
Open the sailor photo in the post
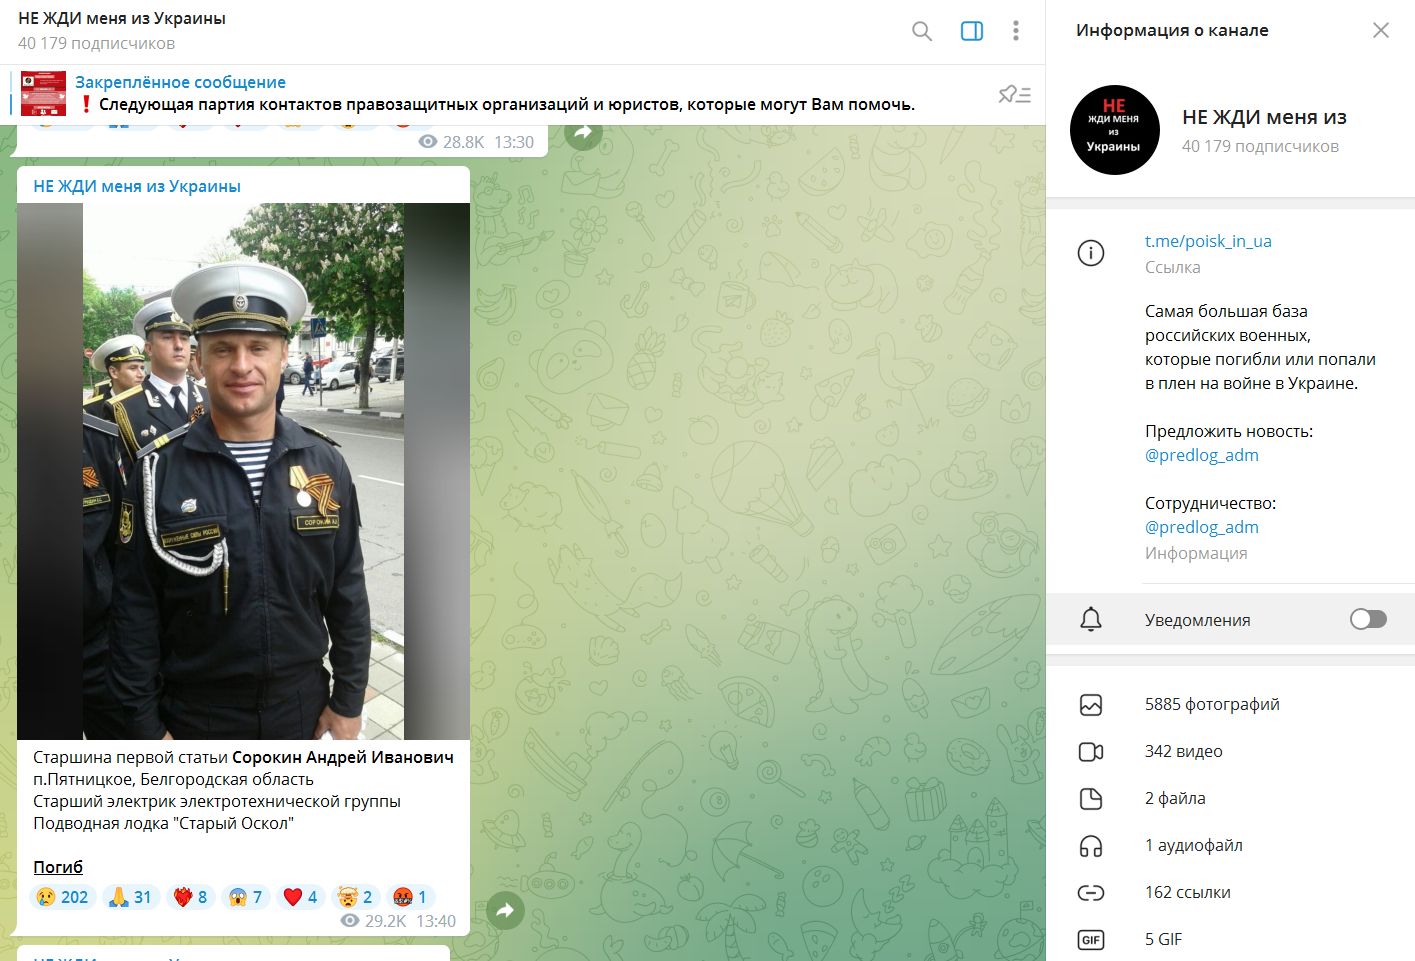[243, 471]
